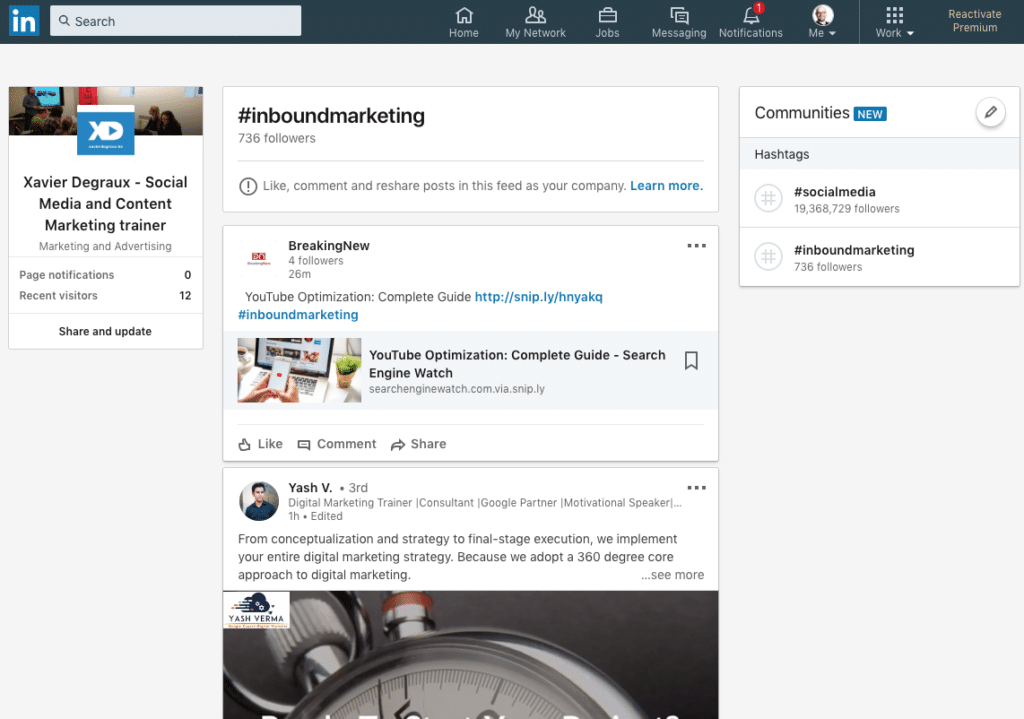Image resolution: width=1024 pixels, height=719 pixels.
Task: Open Yash V. post options menu
Action: pos(696,488)
